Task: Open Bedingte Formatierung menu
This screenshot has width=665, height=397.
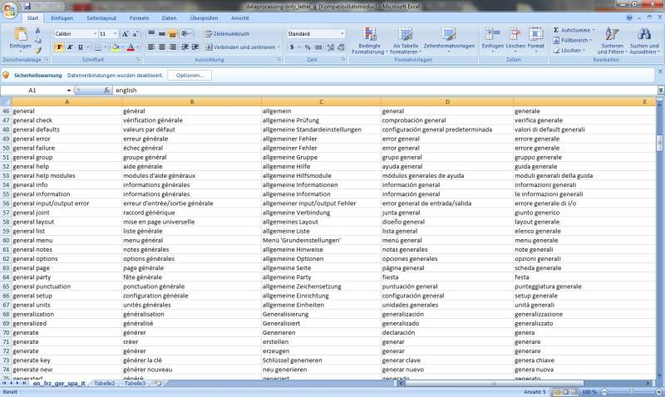Action: coord(369,41)
